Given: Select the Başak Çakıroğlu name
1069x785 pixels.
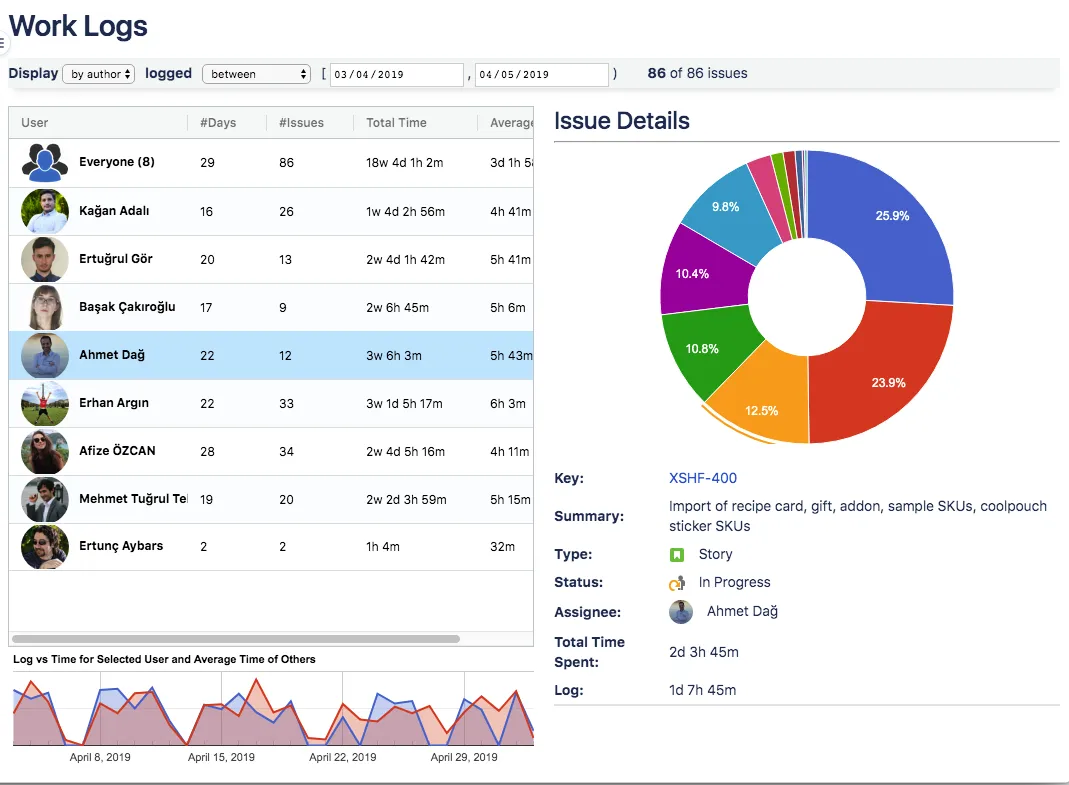Looking at the screenshot, I should [127, 307].
